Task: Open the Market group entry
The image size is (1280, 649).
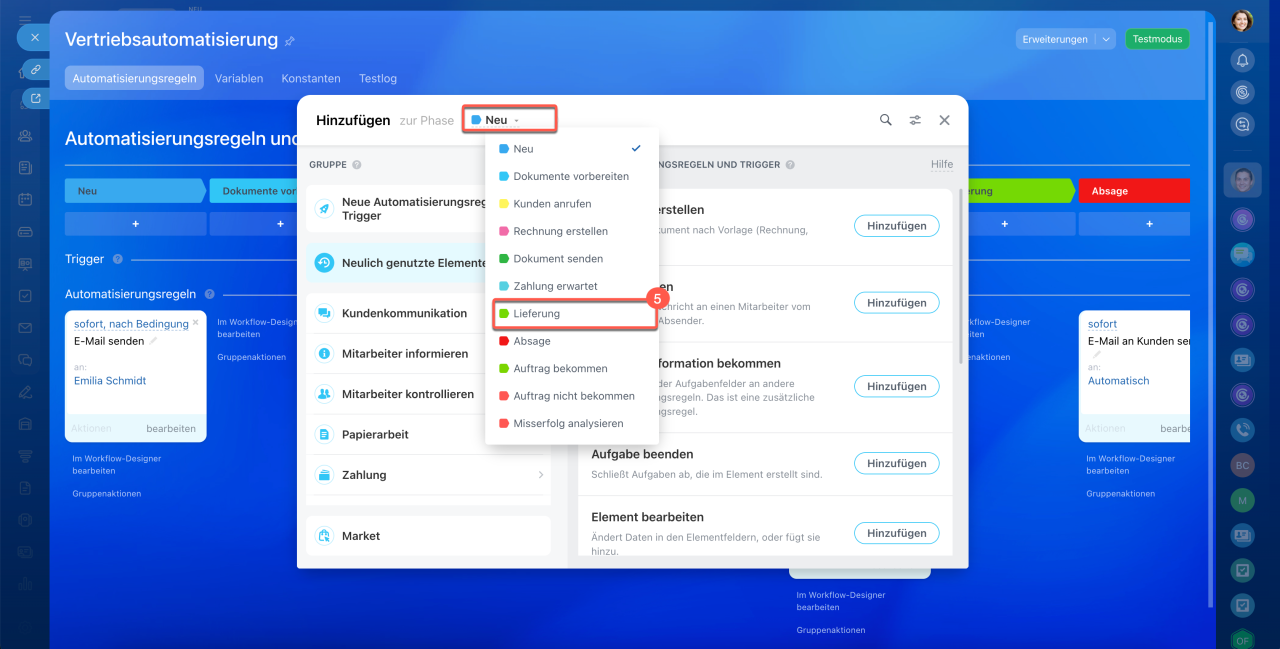Action: pos(429,536)
